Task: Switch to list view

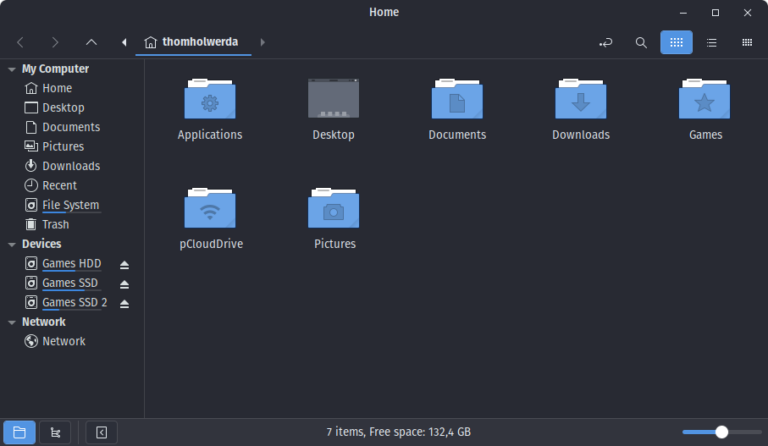Action: [712, 43]
